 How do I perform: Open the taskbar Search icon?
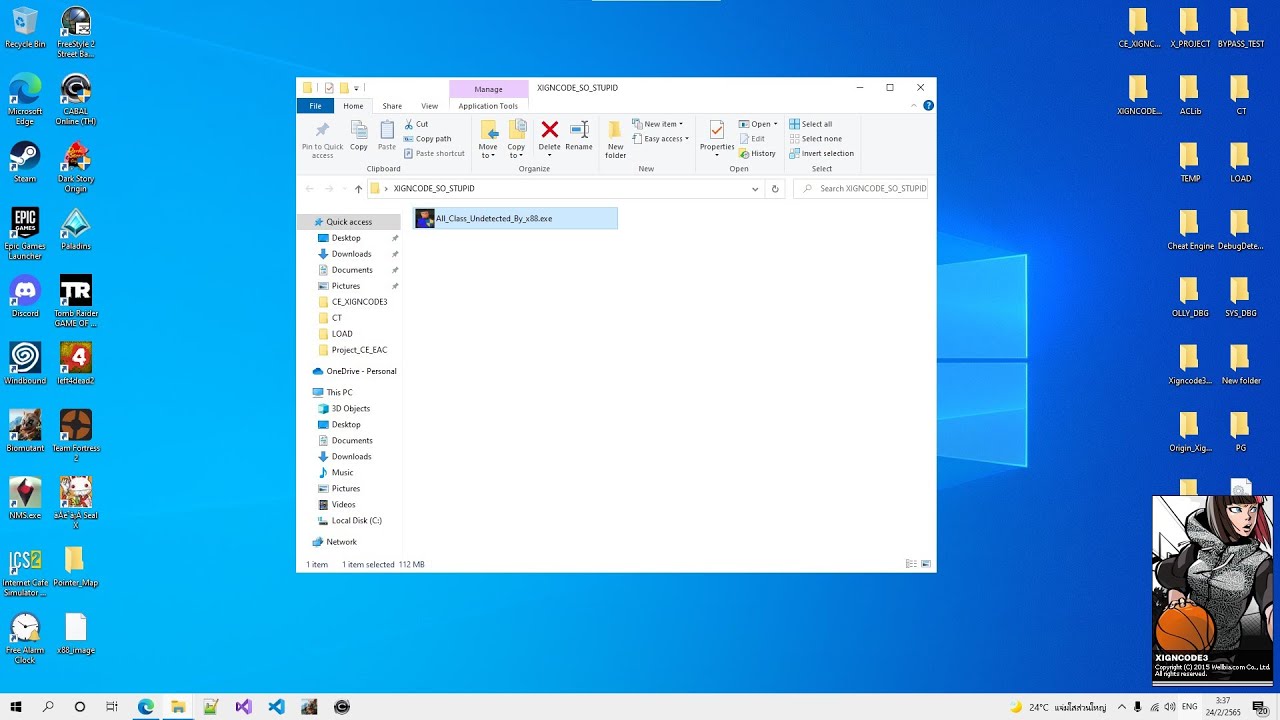tap(48, 707)
